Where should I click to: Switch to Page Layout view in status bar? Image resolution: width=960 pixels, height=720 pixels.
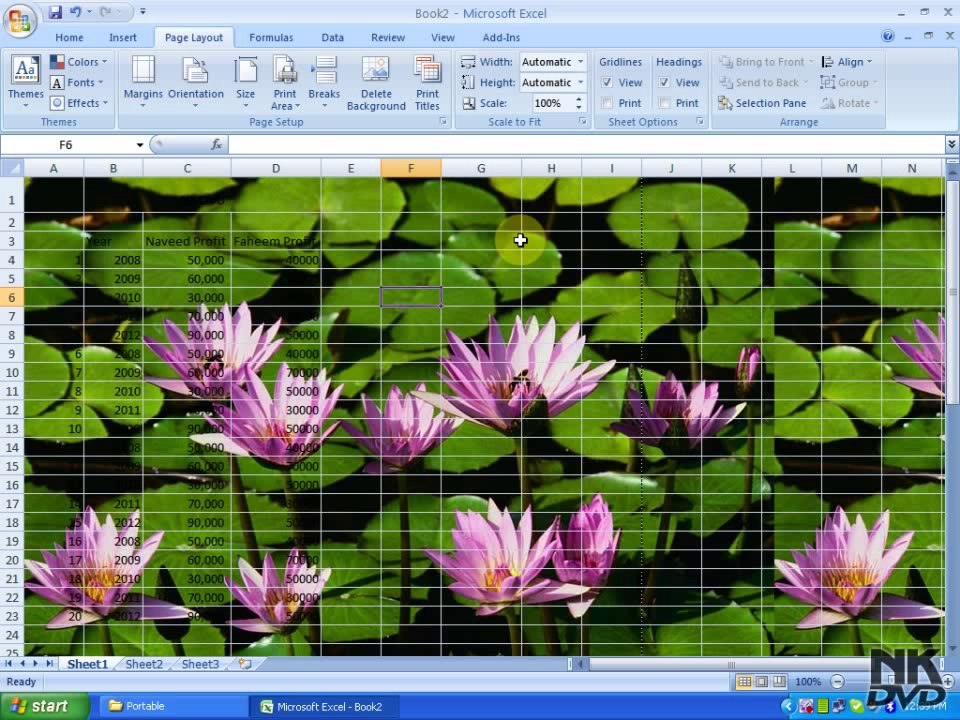[x=762, y=681]
